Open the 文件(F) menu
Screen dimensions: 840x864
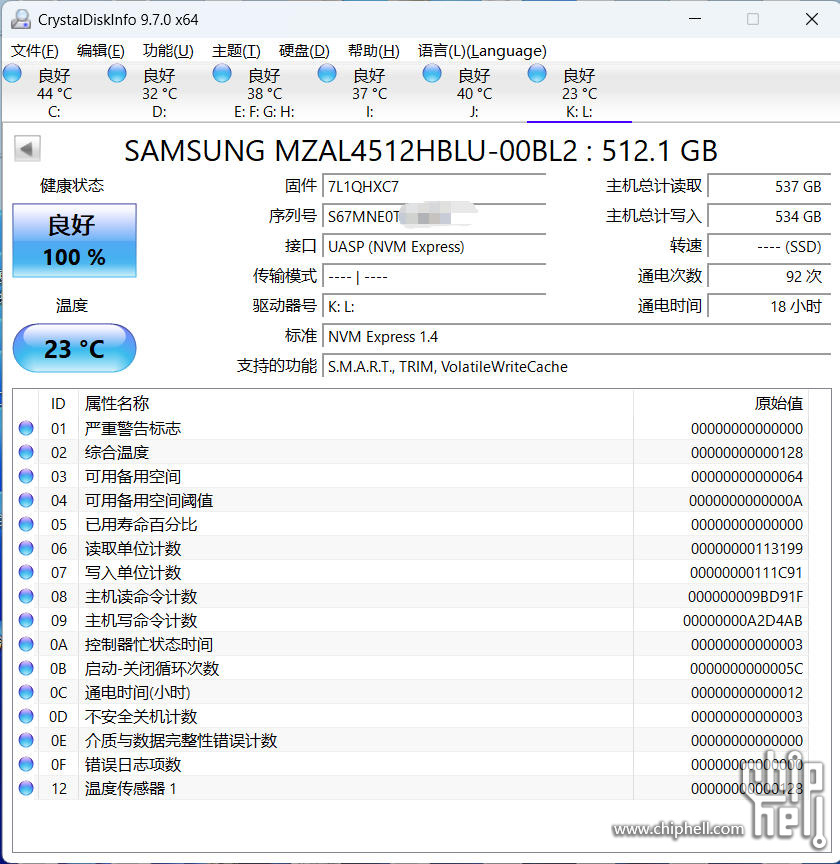click(x=34, y=51)
